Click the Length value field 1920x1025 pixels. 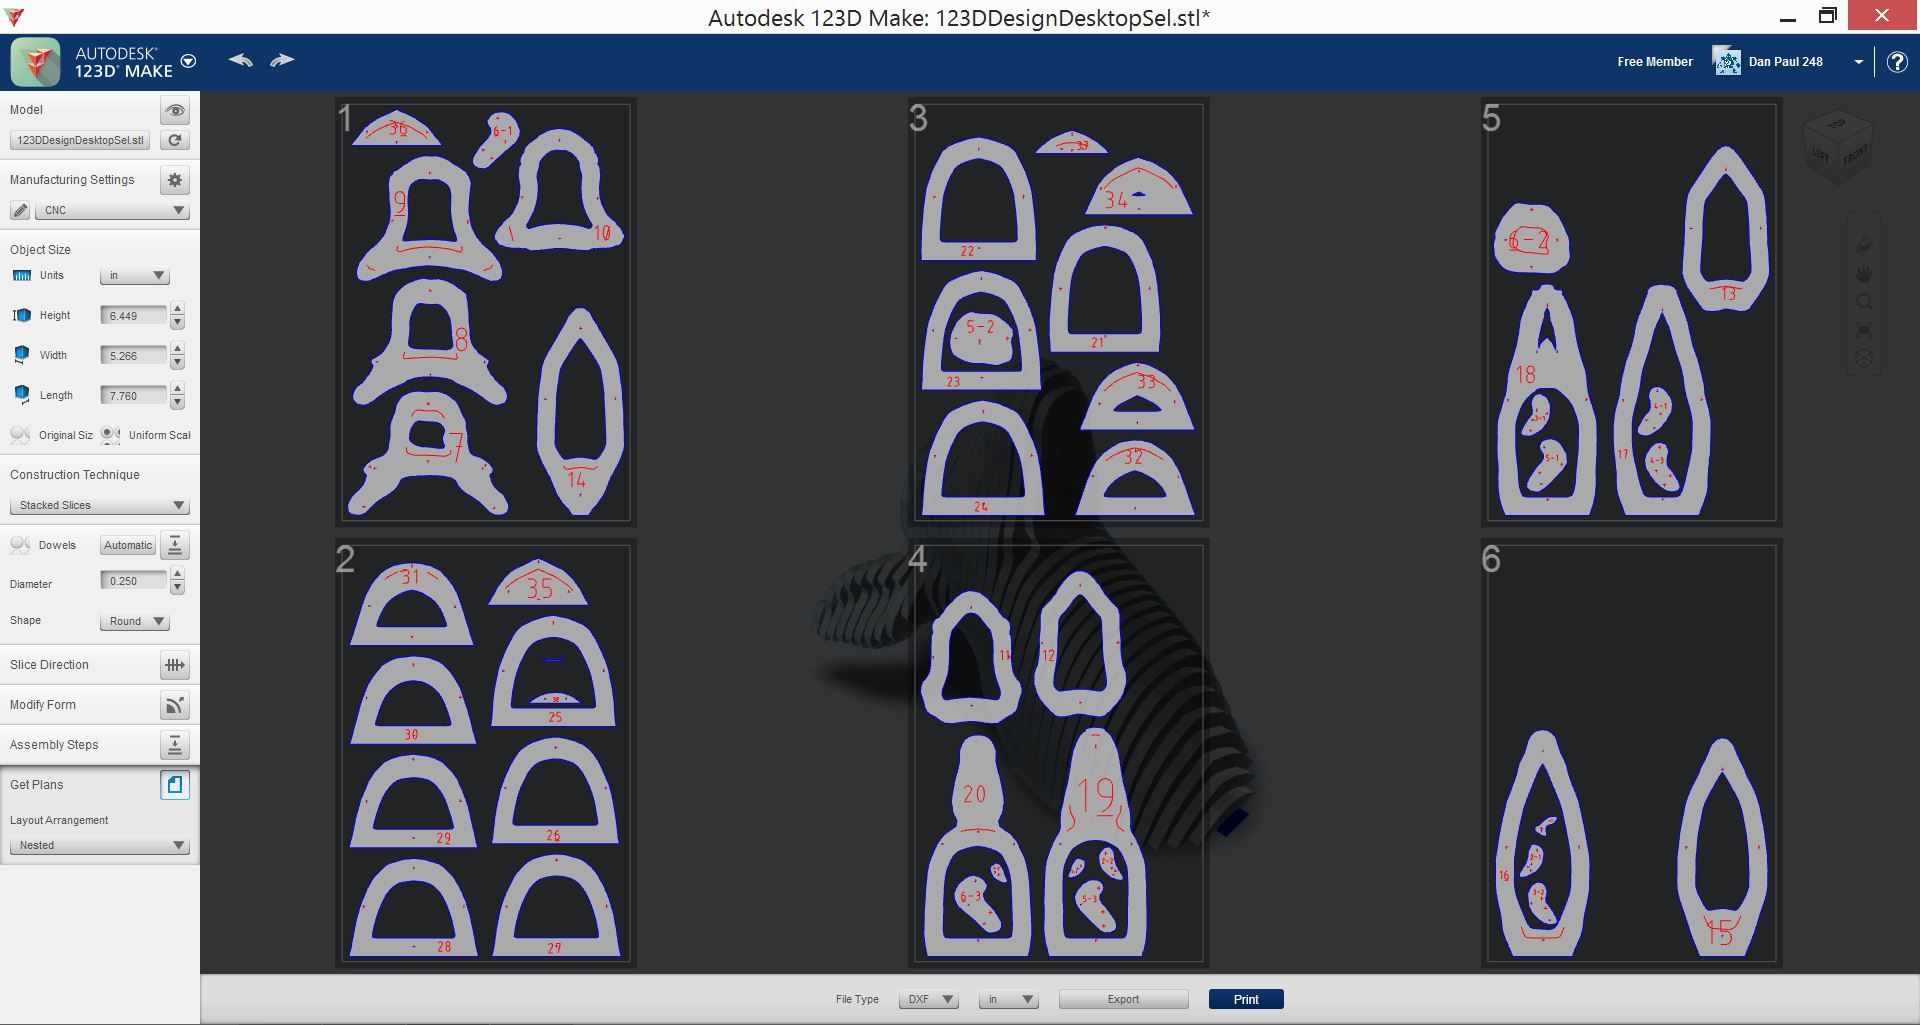click(133, 396)
